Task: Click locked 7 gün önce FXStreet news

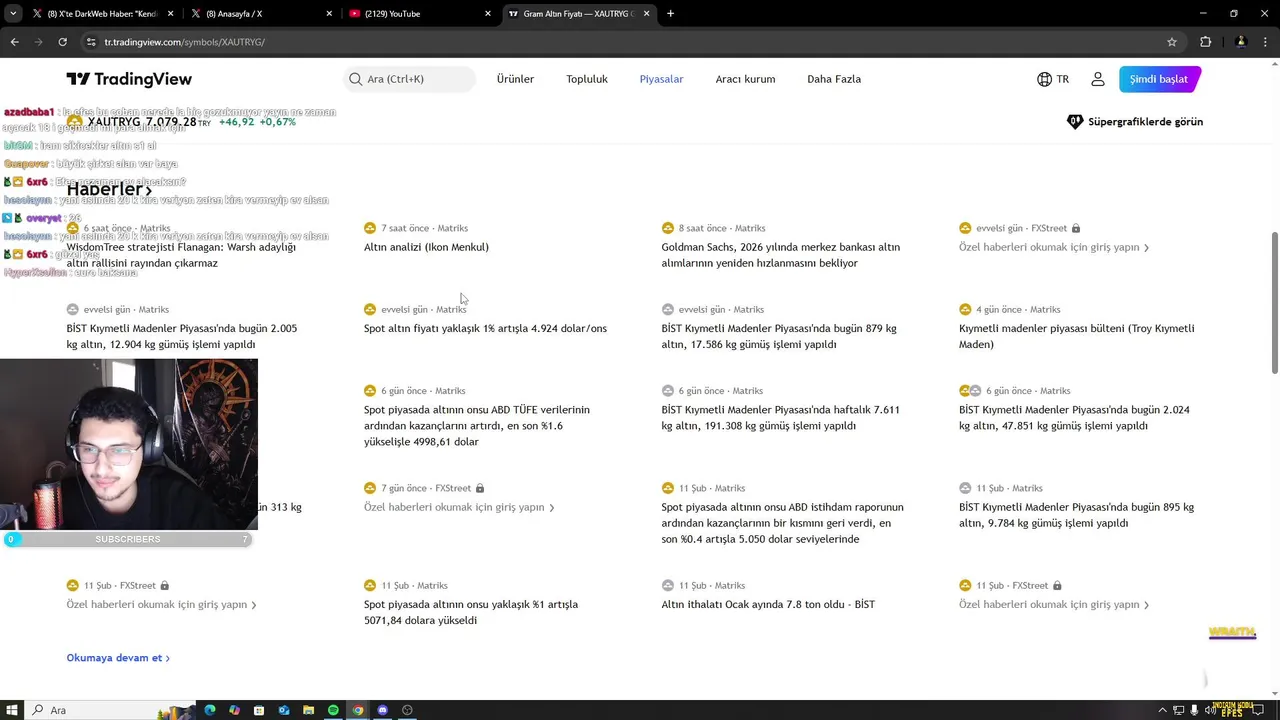Action: pyautogui.click(x=459, y=507)
